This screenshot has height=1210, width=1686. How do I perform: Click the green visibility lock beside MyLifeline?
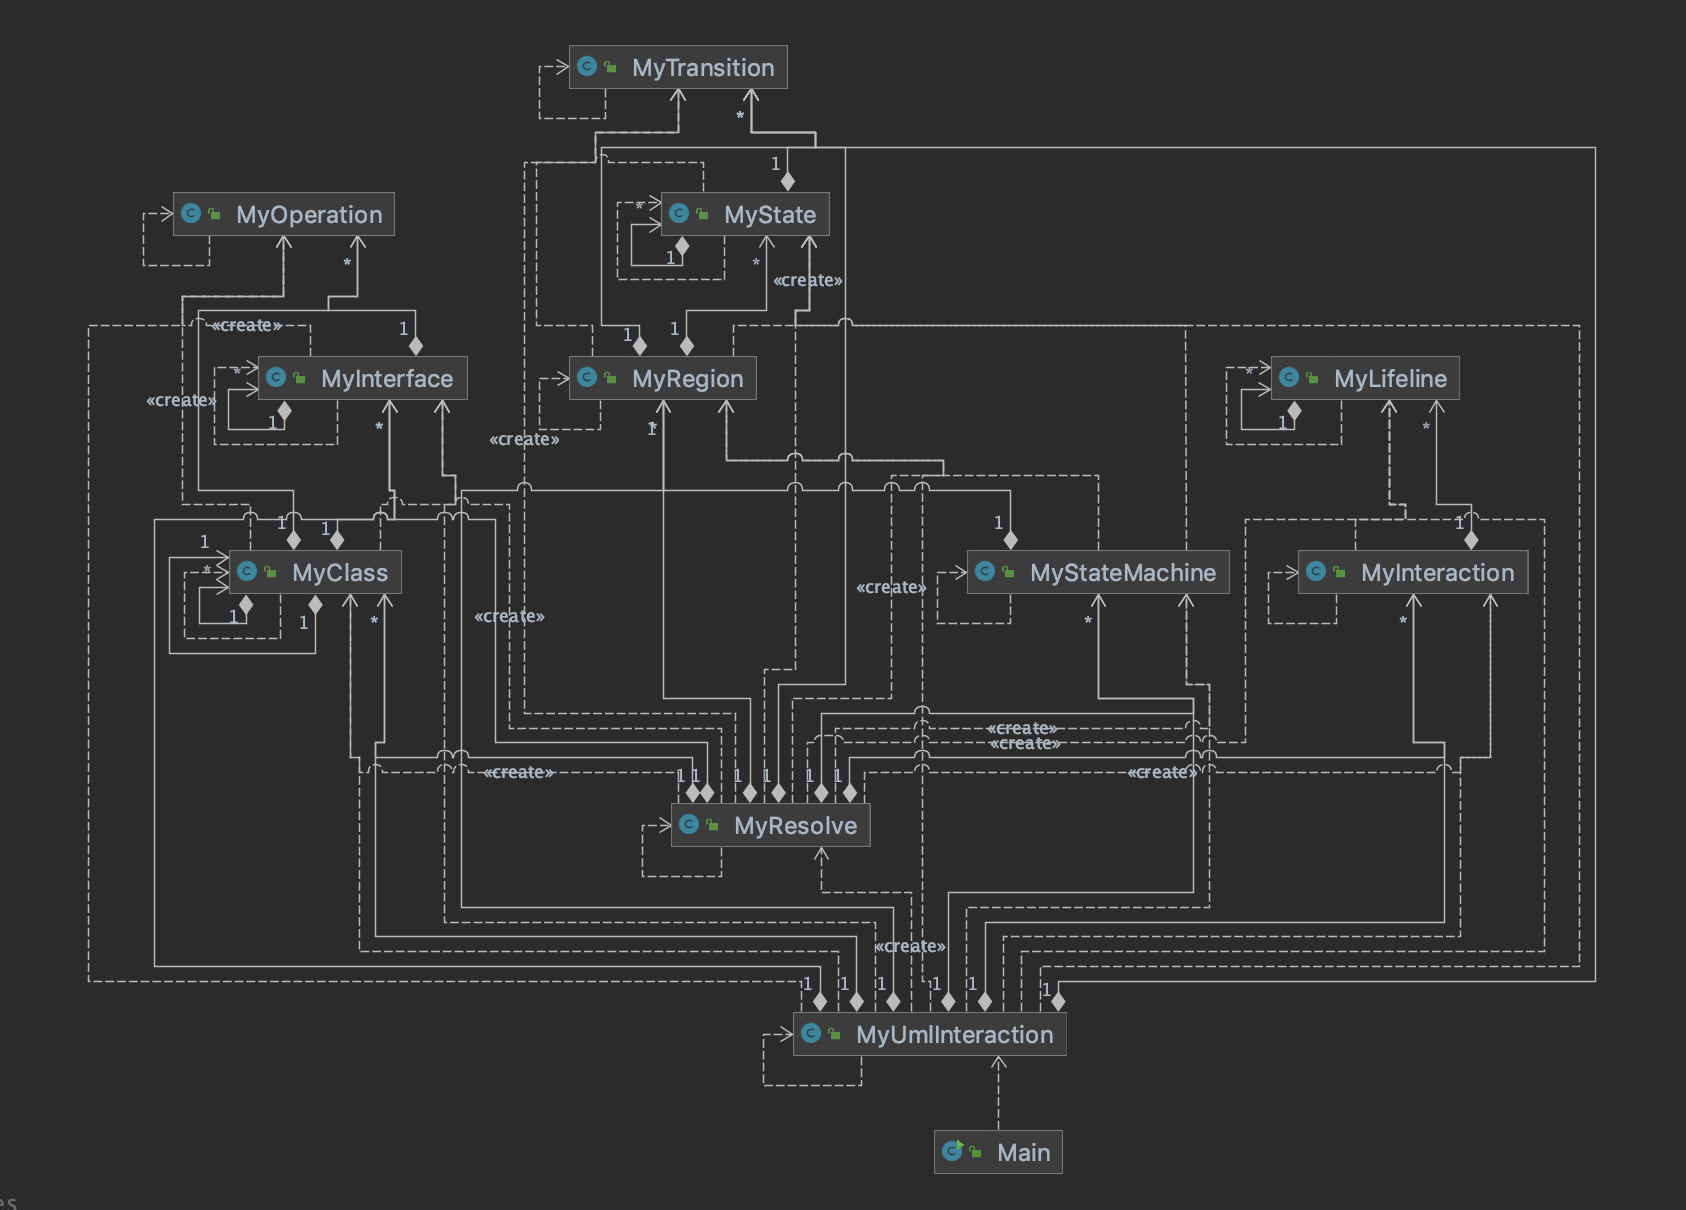click(x=1312, y=379)
